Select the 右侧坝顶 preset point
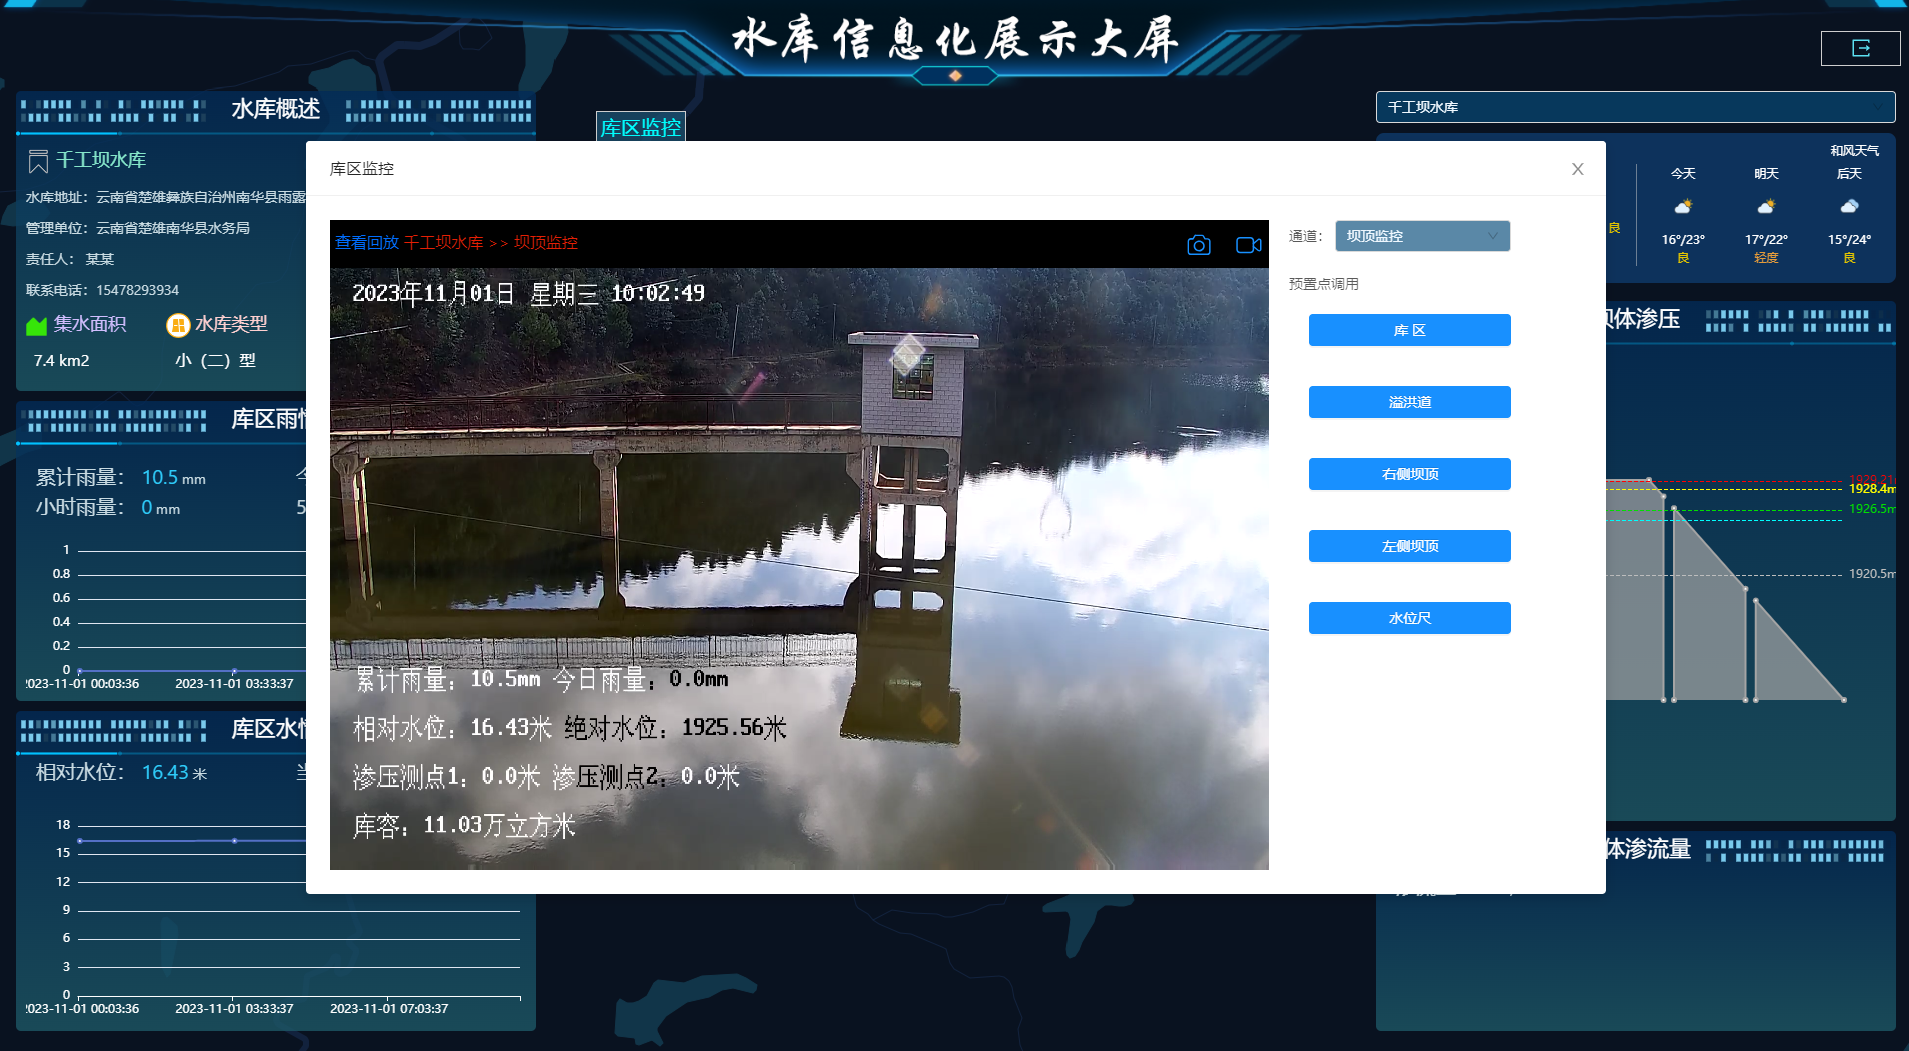The width and height of the screenshot is (1909, 1051). pos(1409,474)
